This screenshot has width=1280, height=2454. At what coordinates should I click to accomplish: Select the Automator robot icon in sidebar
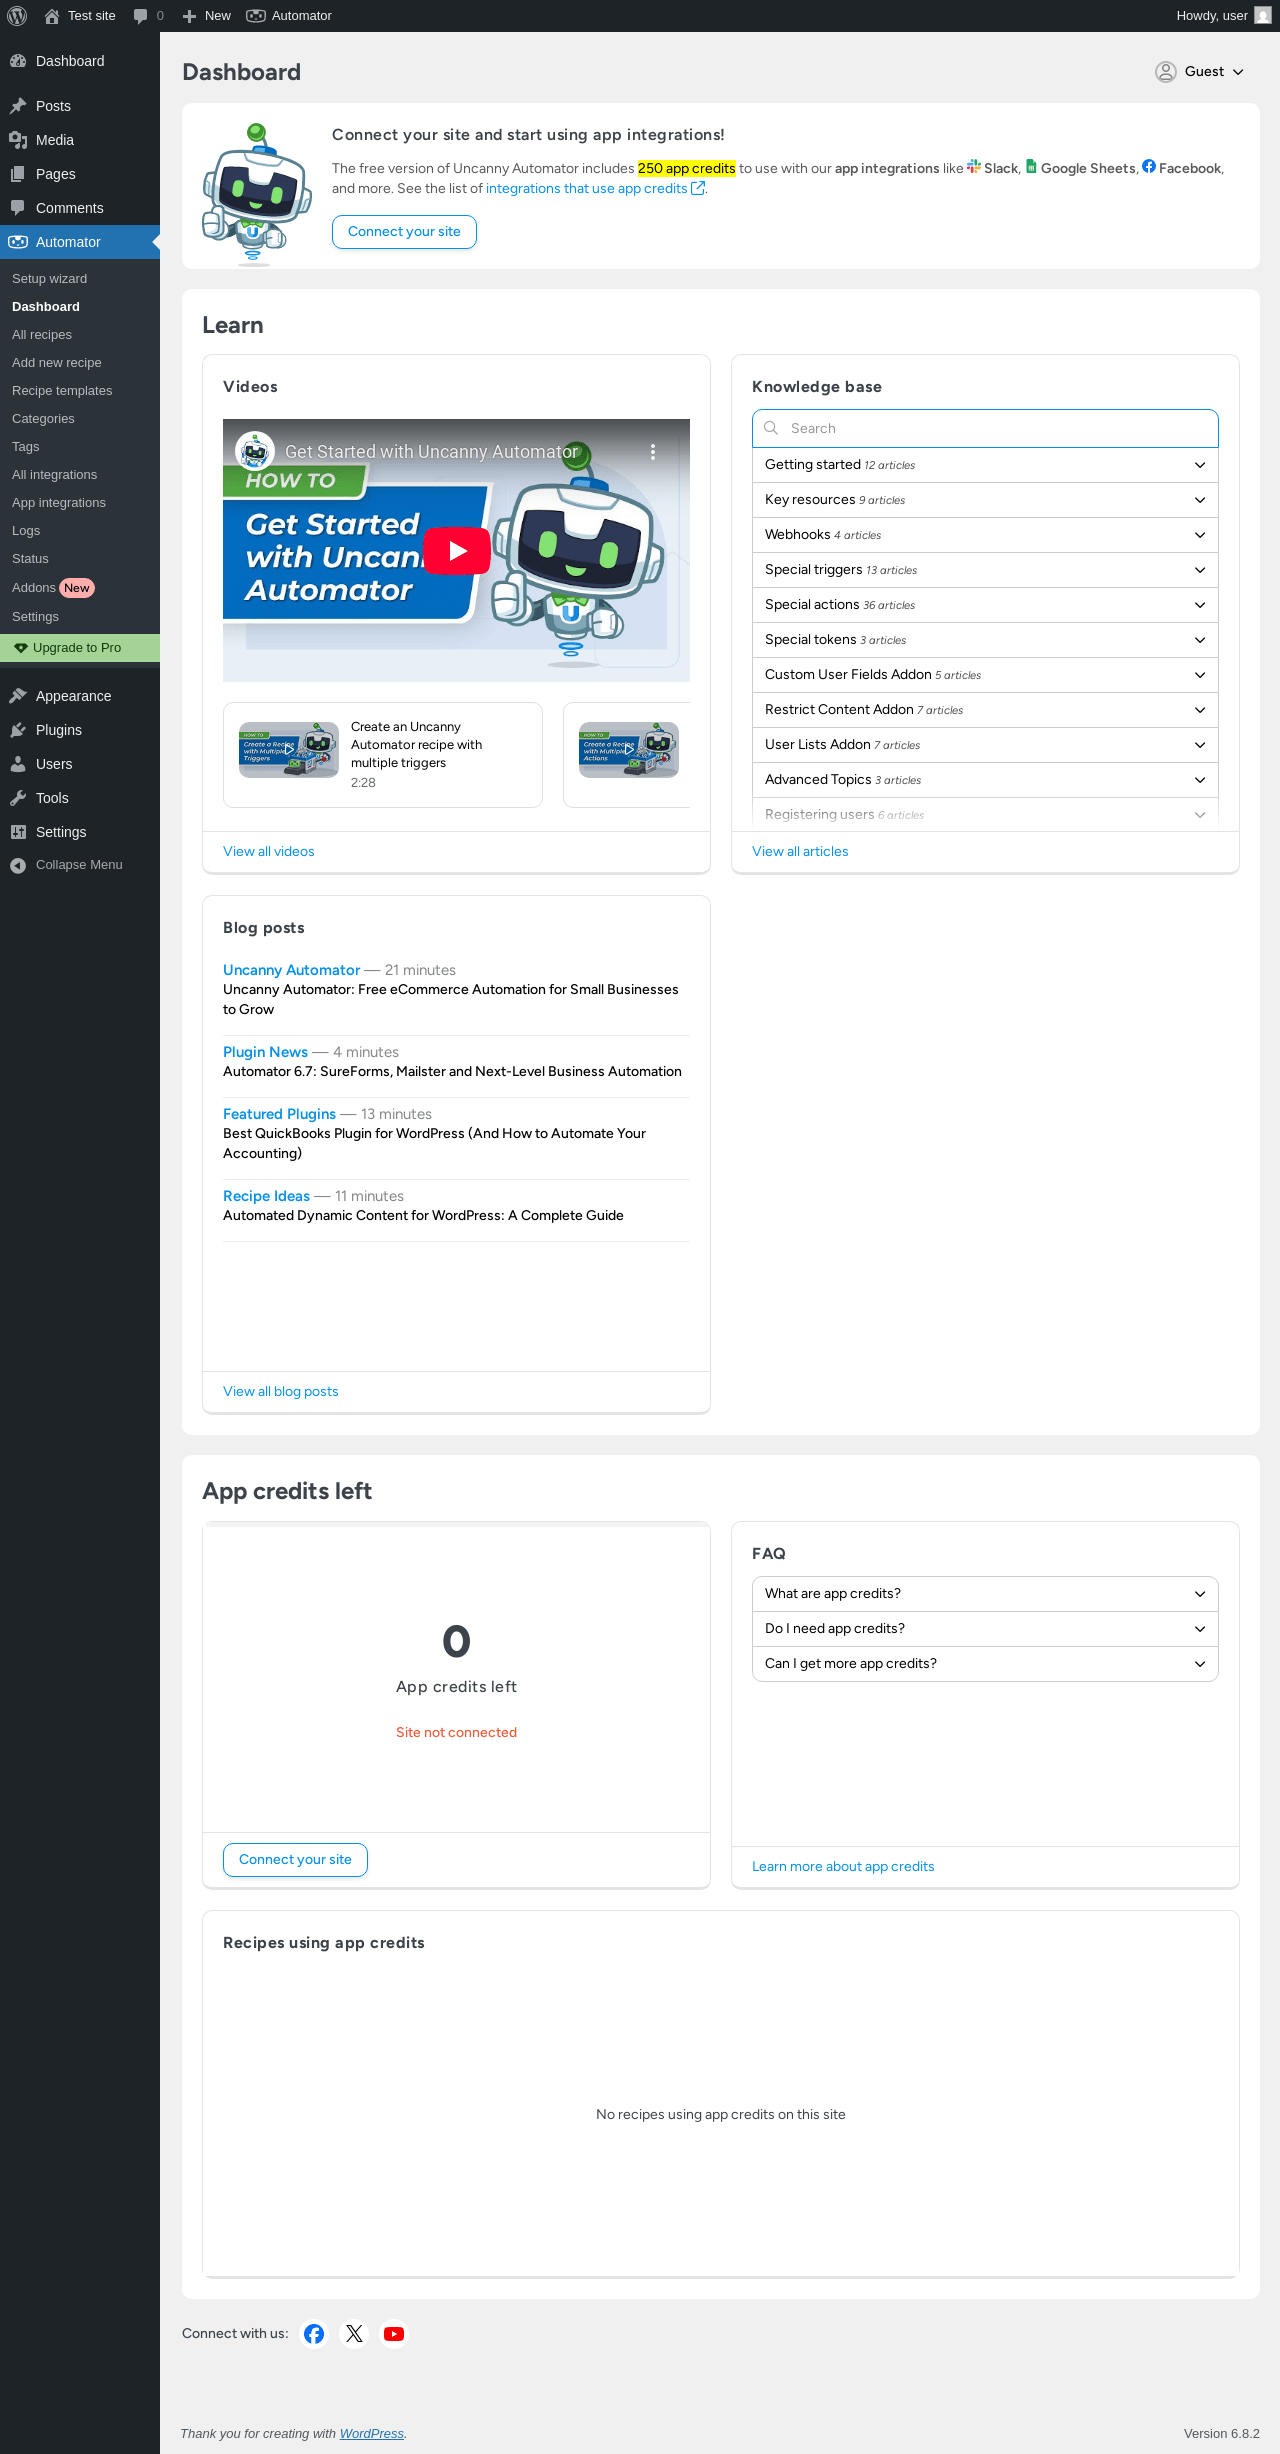(18, 242)
